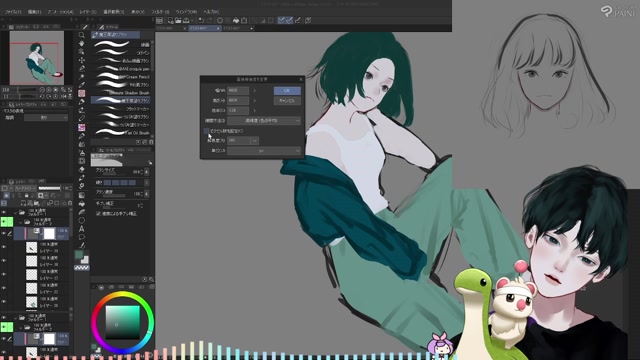
Task: Open the interpolation method dropdown in dialog
Action: pos(264,121)
